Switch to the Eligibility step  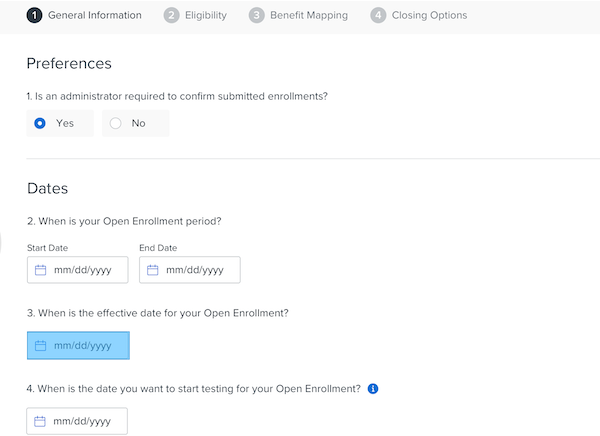(x=205, y=16)
